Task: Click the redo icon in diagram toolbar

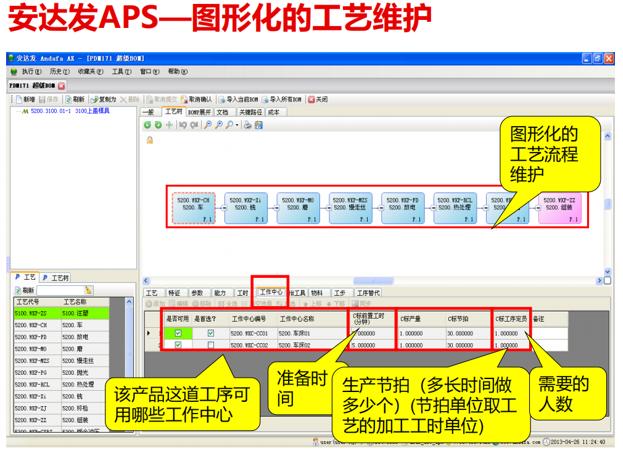Action: click(x=194, y=125)
